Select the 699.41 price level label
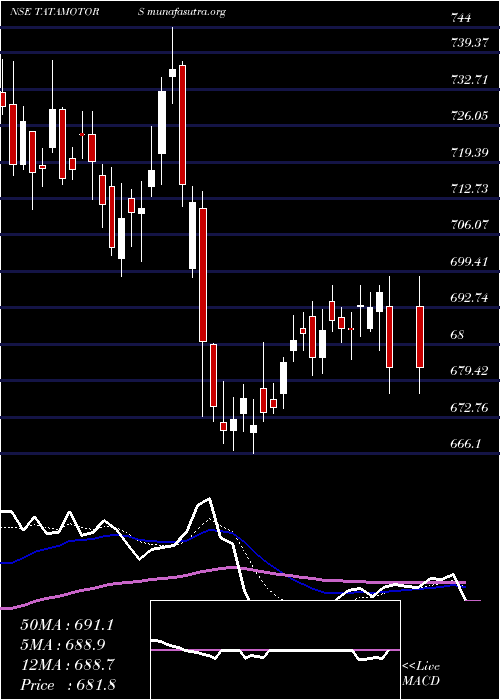 pos(469,262)
